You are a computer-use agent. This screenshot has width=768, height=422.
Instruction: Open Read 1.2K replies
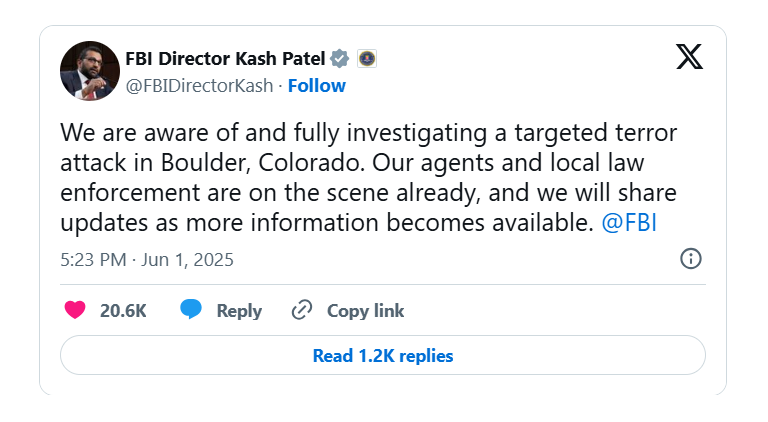coord(383,355)
